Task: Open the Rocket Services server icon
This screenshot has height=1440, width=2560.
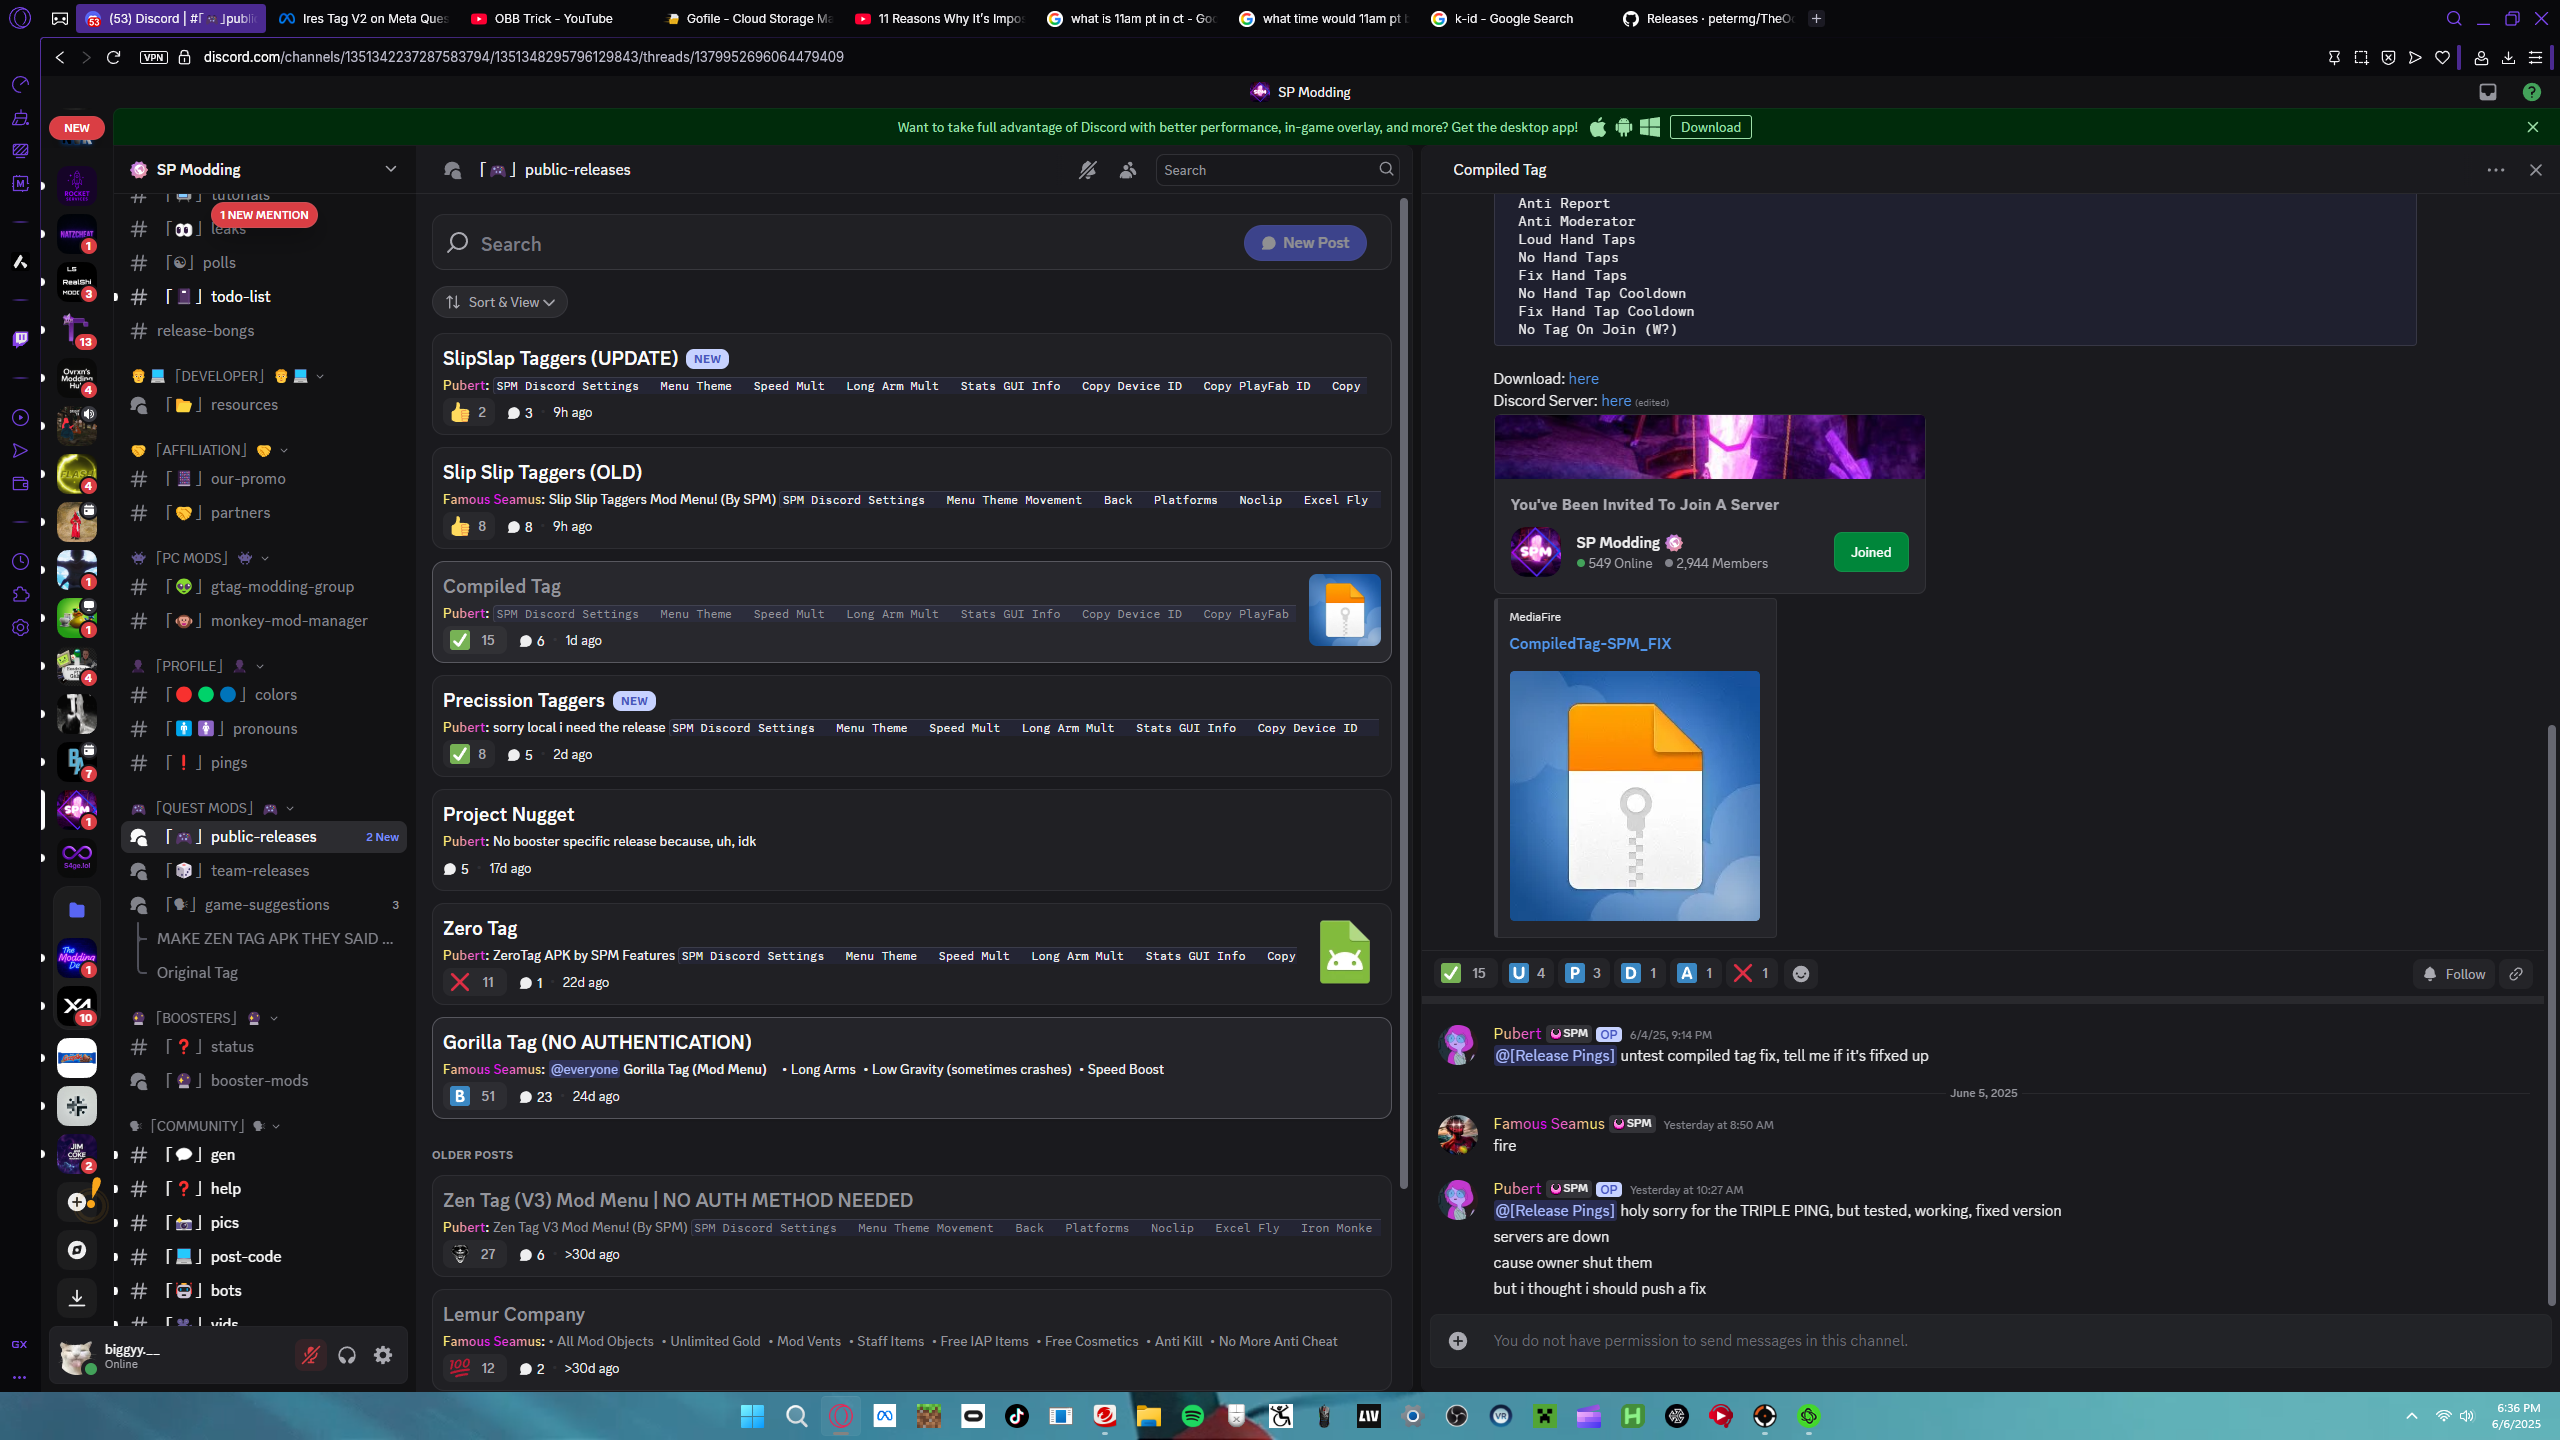Action: pyautogui.click(x=77, y=186)
